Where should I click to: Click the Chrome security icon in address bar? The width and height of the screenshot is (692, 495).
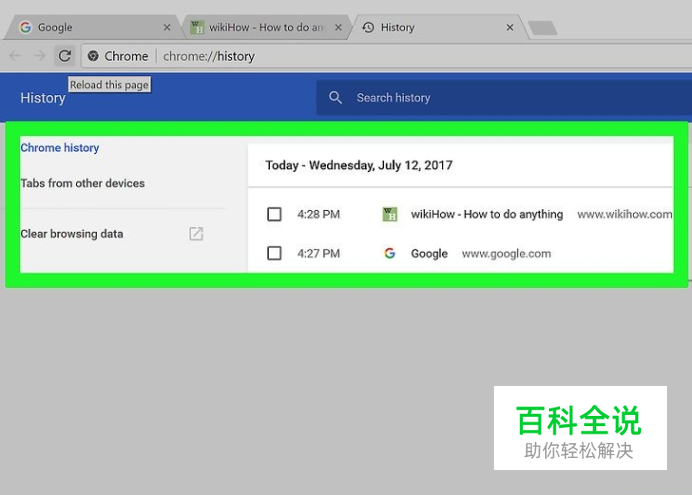coord(93,56)
